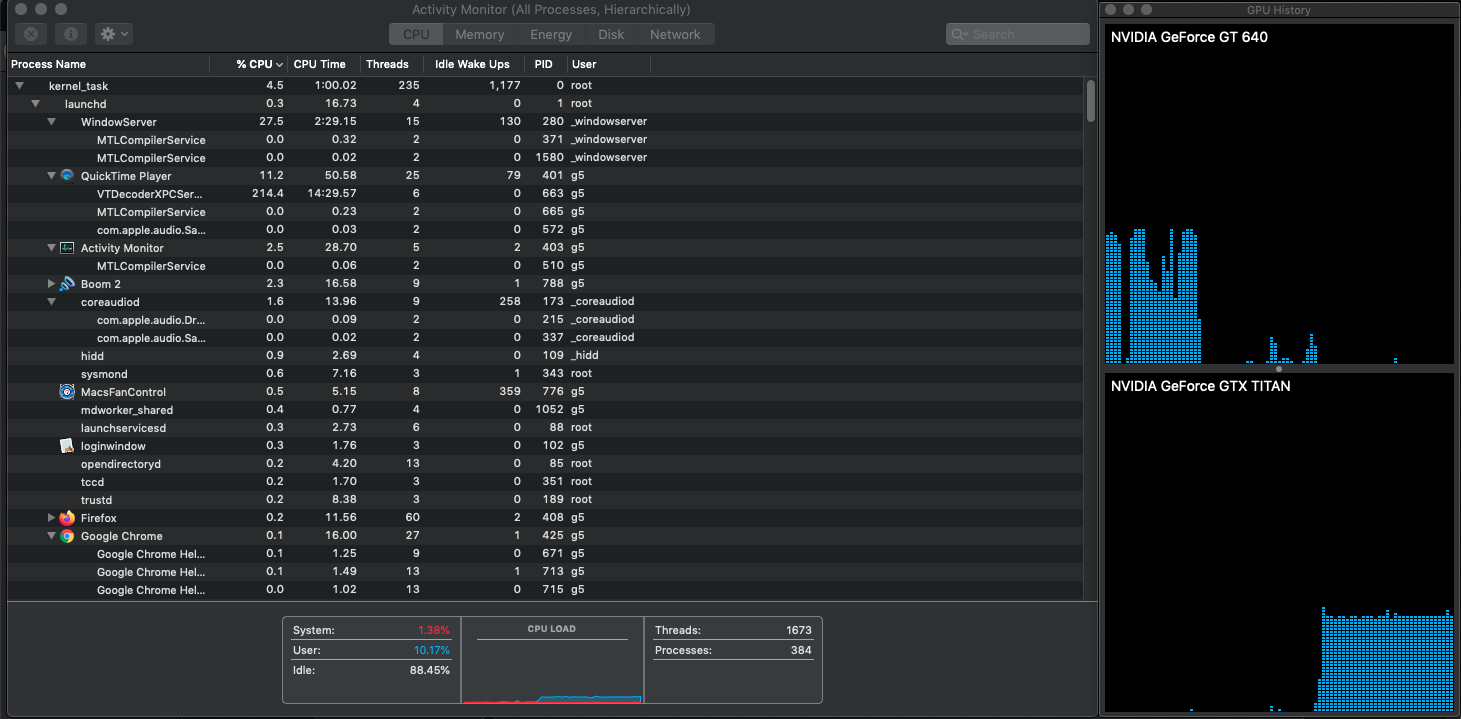Image resolution: width=1461 pixels, height=719 pixels.
Task: Select the com.apple.audio.Dr... process row
Action: click(x=546, y=320)
